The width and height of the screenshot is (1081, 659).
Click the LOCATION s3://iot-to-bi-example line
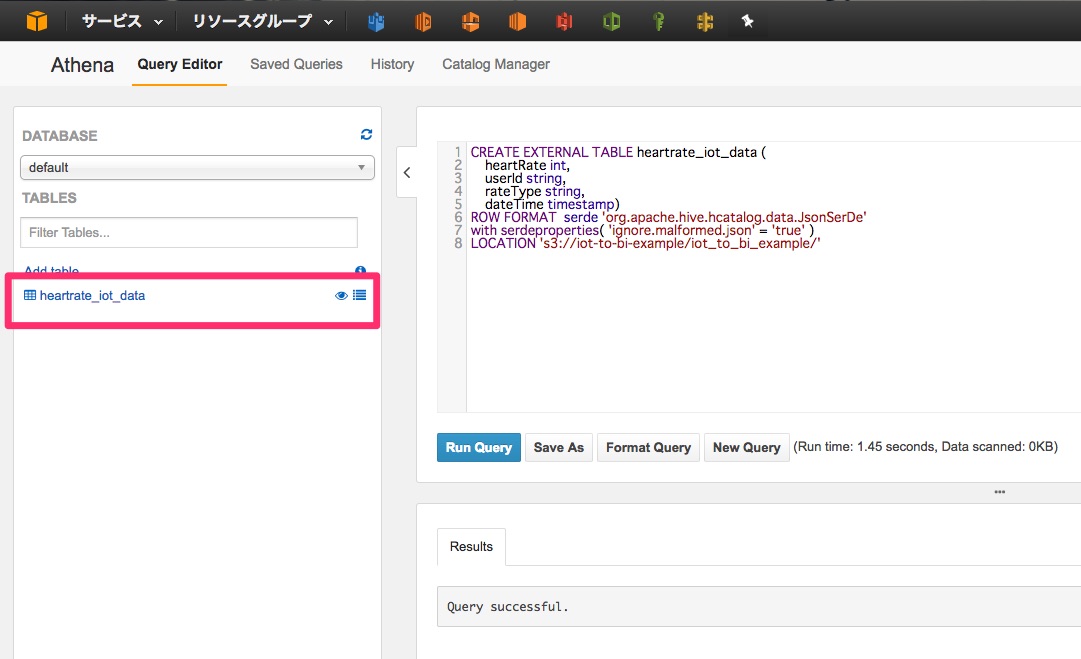(645, 243)
